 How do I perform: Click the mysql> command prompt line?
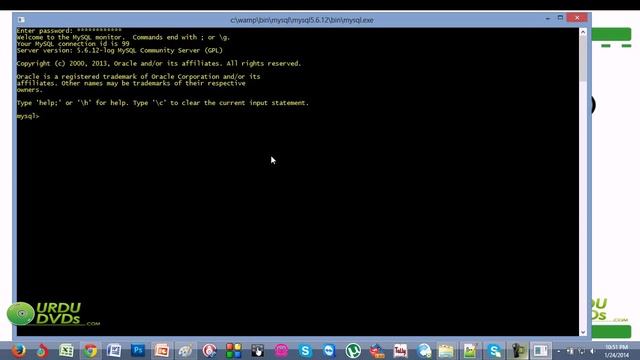pyautogui.click(x=28, y=116)
